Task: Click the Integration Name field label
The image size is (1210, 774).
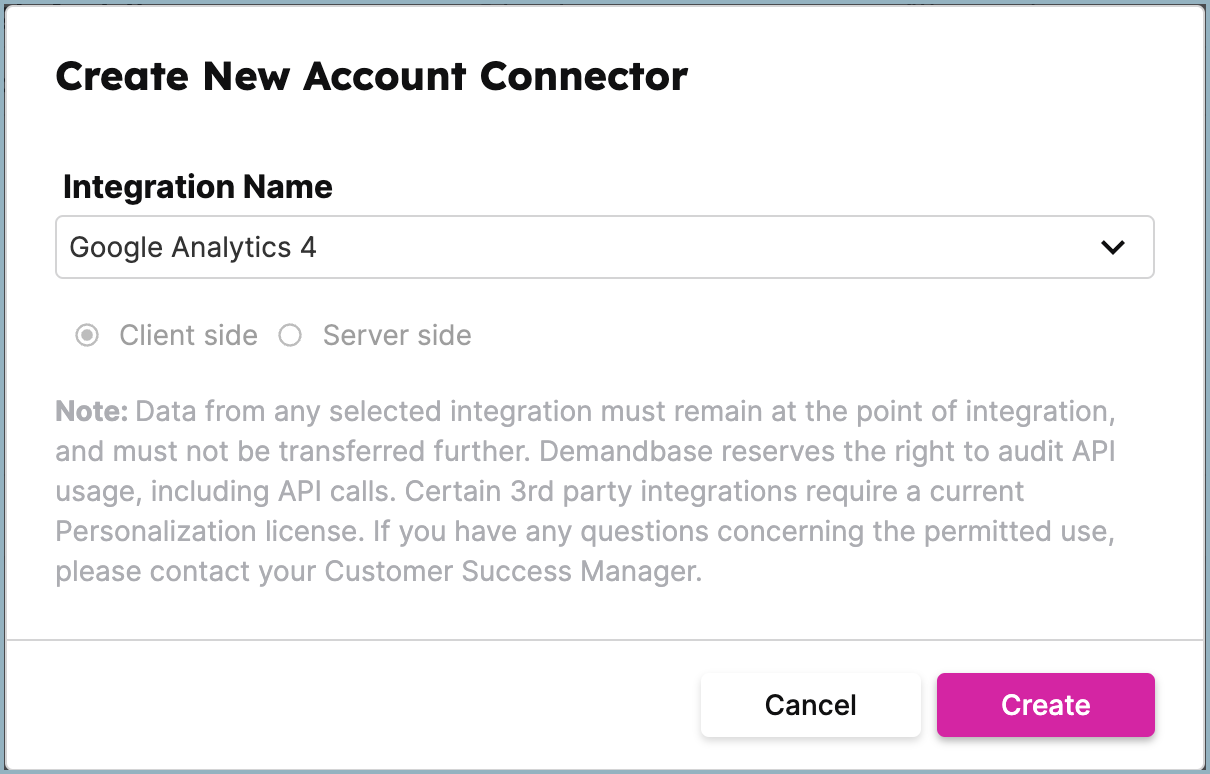Action: click(198, 187)
